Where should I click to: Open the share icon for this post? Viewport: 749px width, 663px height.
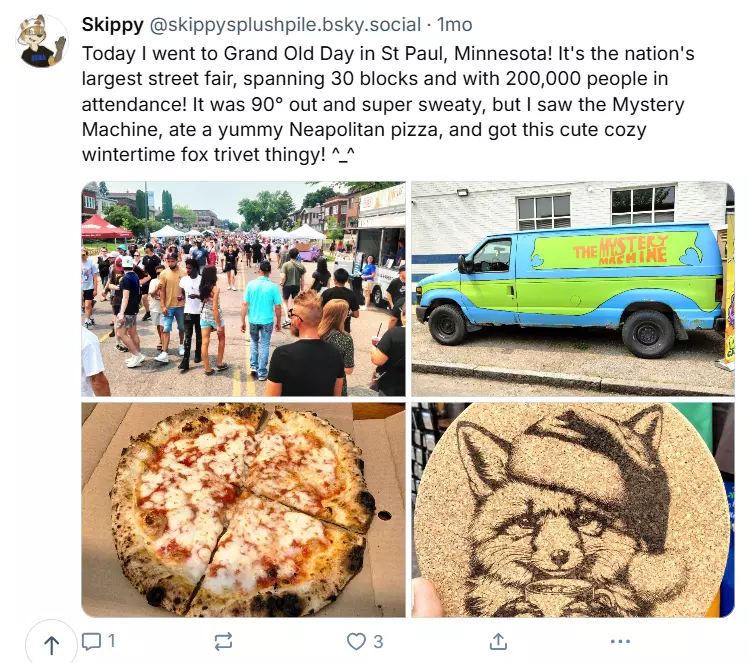point(498,642)
